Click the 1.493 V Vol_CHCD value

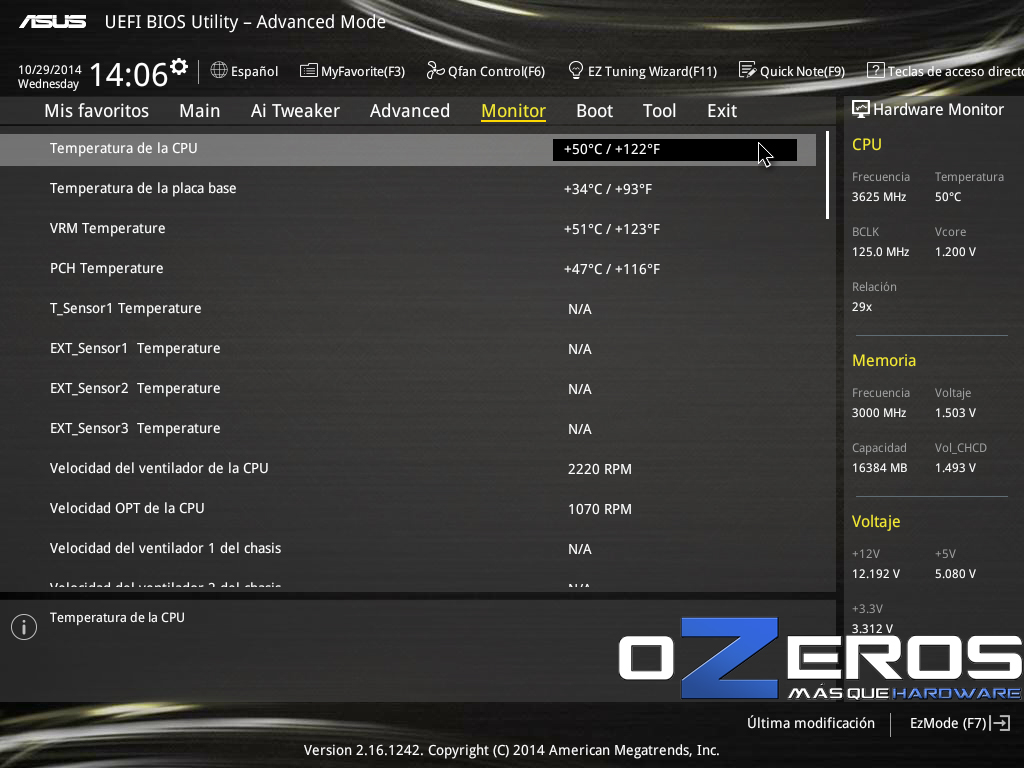955,468
